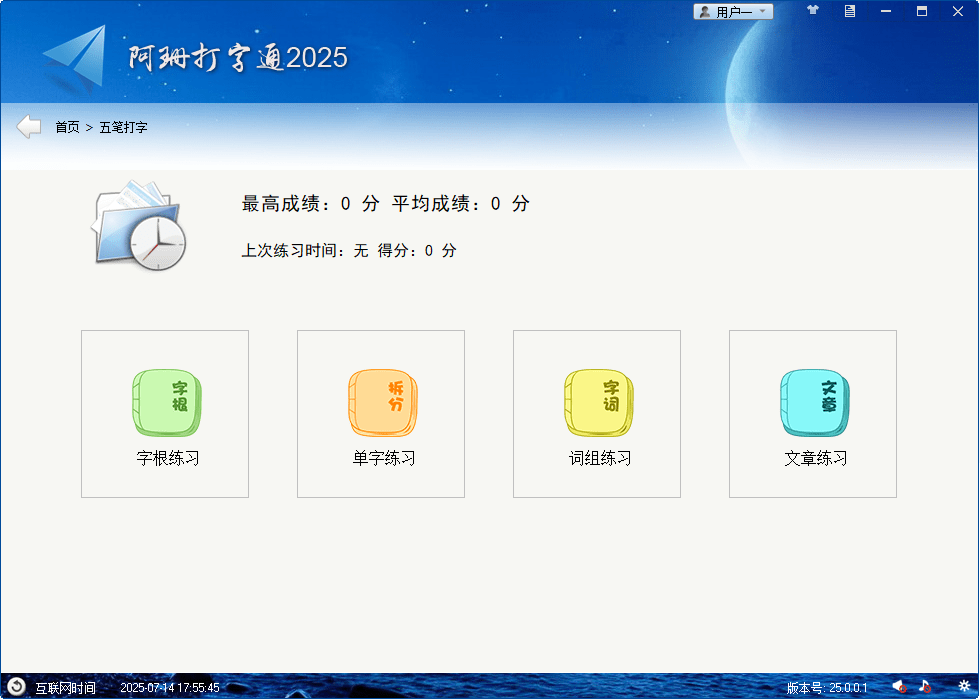This screenshot has height=700, width=980.
Task: Open records via the document icon
Action: point(848,11)
